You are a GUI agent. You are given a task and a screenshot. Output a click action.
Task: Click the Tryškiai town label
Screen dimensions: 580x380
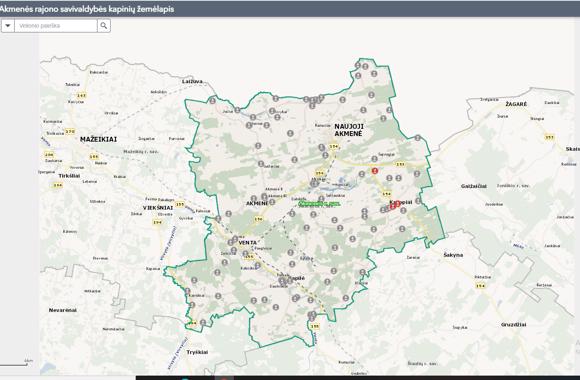[197, 352]
